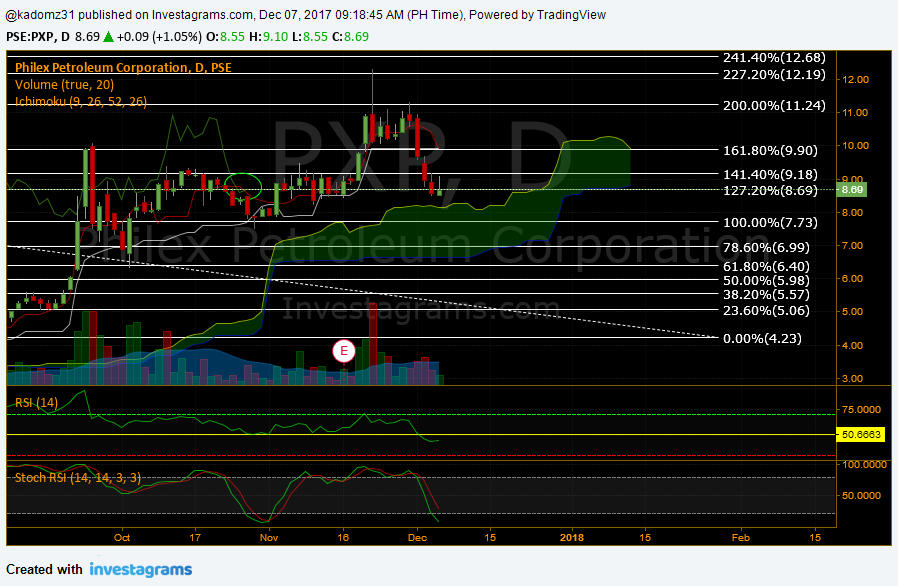This screenshot has height=586, width=898.
Task: Select the 2018 label on the time axis
Action: pos(572,537)
